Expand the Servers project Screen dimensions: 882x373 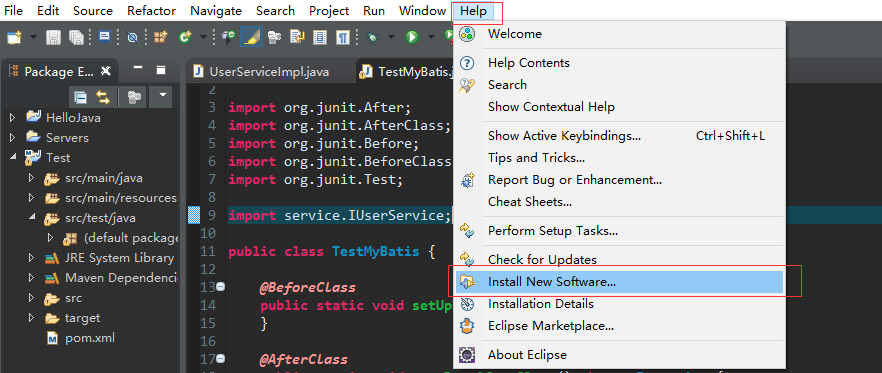(x=12, y=138)
